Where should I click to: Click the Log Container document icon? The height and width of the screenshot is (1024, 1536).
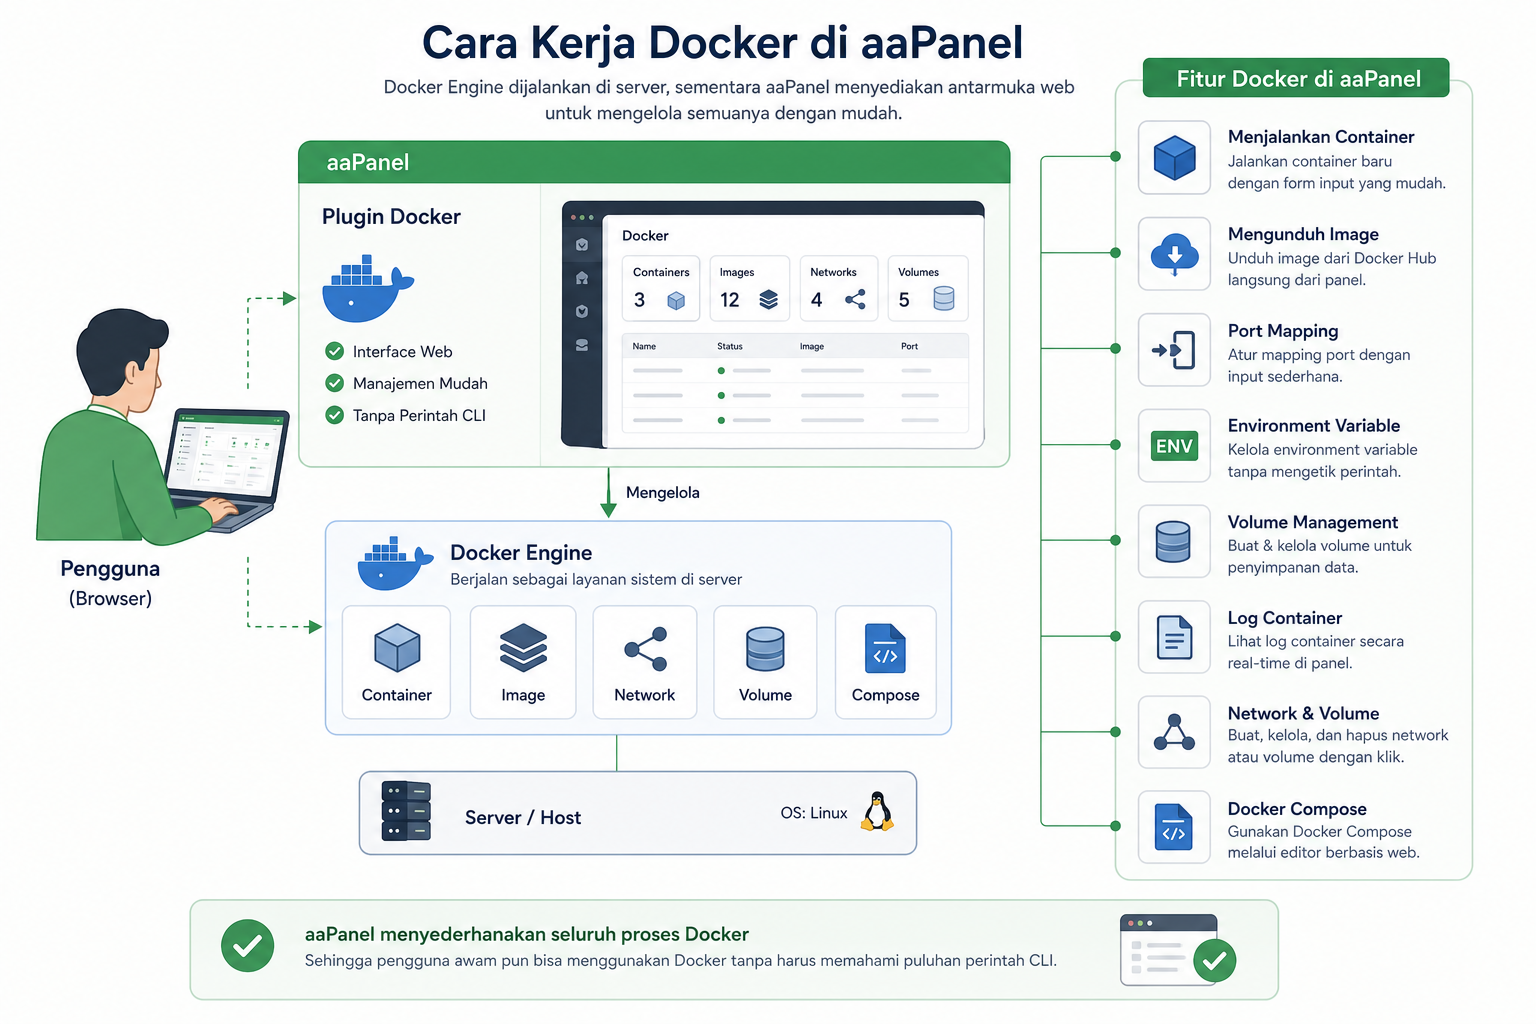coord(1174,637)
